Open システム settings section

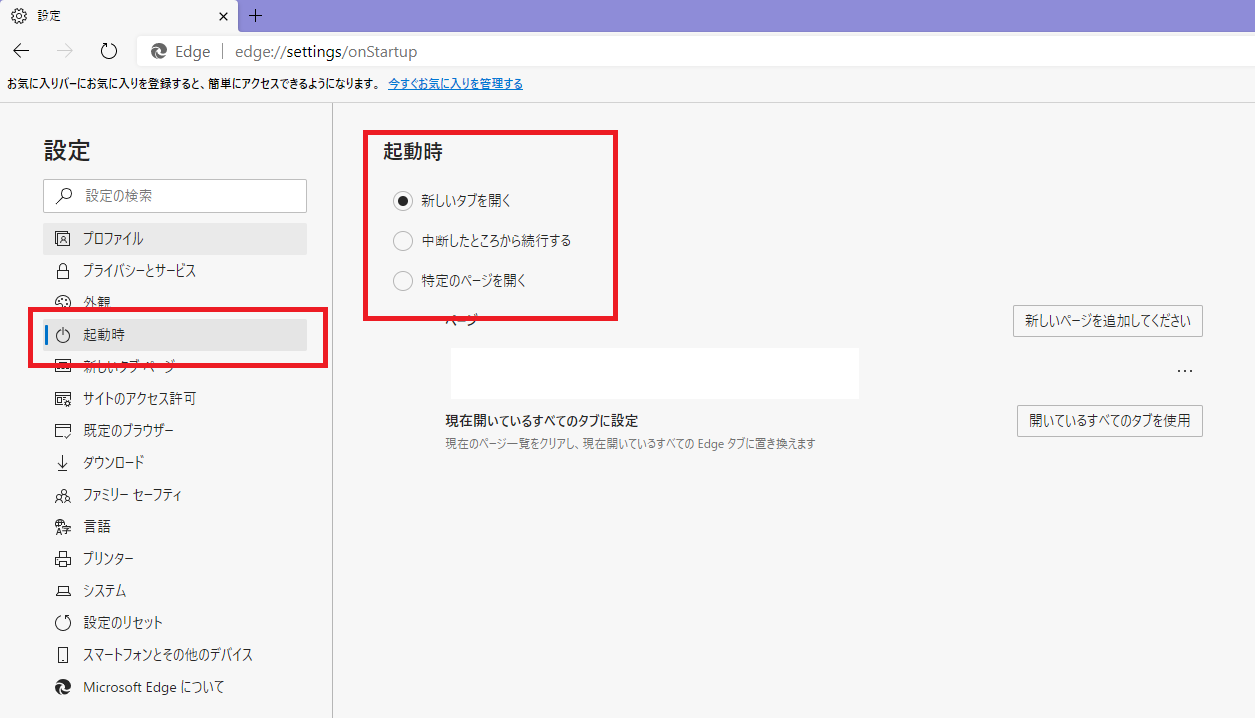click(x=175, y=591)
